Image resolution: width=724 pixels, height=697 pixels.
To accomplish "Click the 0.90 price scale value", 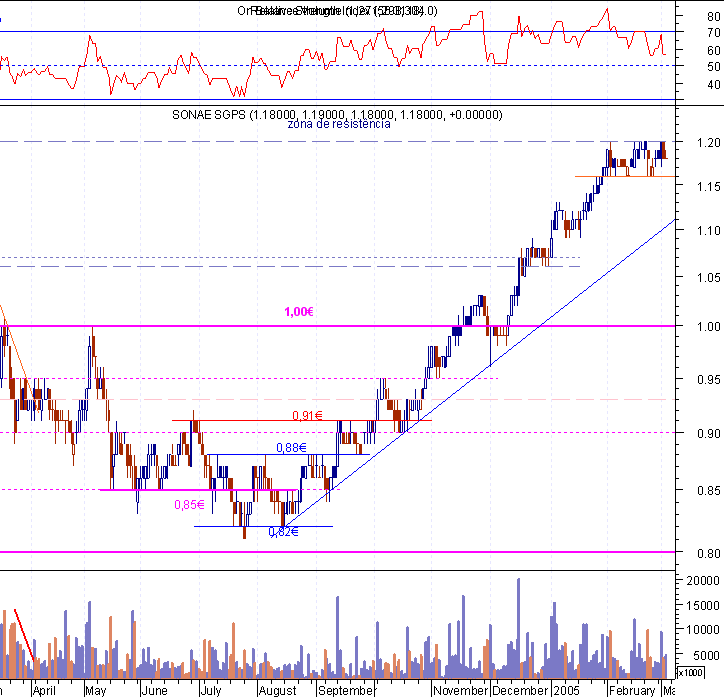I will 708,433.
